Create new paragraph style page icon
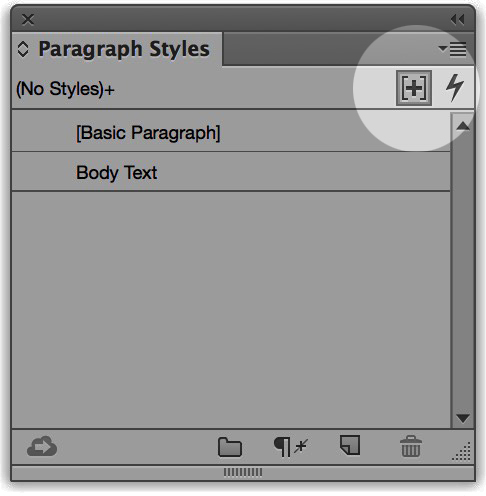Viewport: 486px width, 496px height. pos(350,445)
